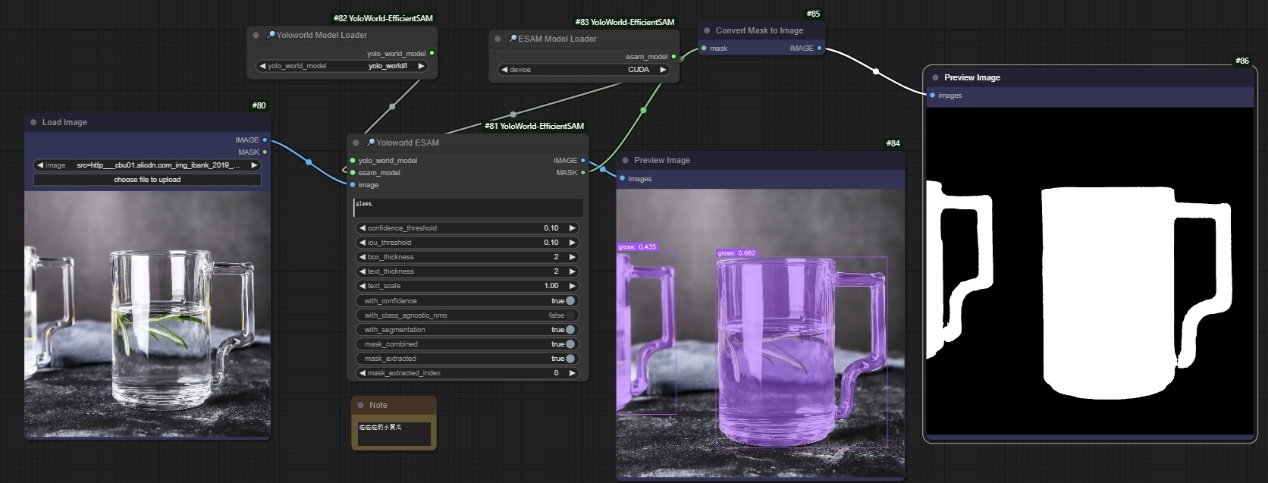Screen dimensions: 1268x483
Task: Click the yolo_world_model output port on Yoloworld Model Loader
Action: 431,53
